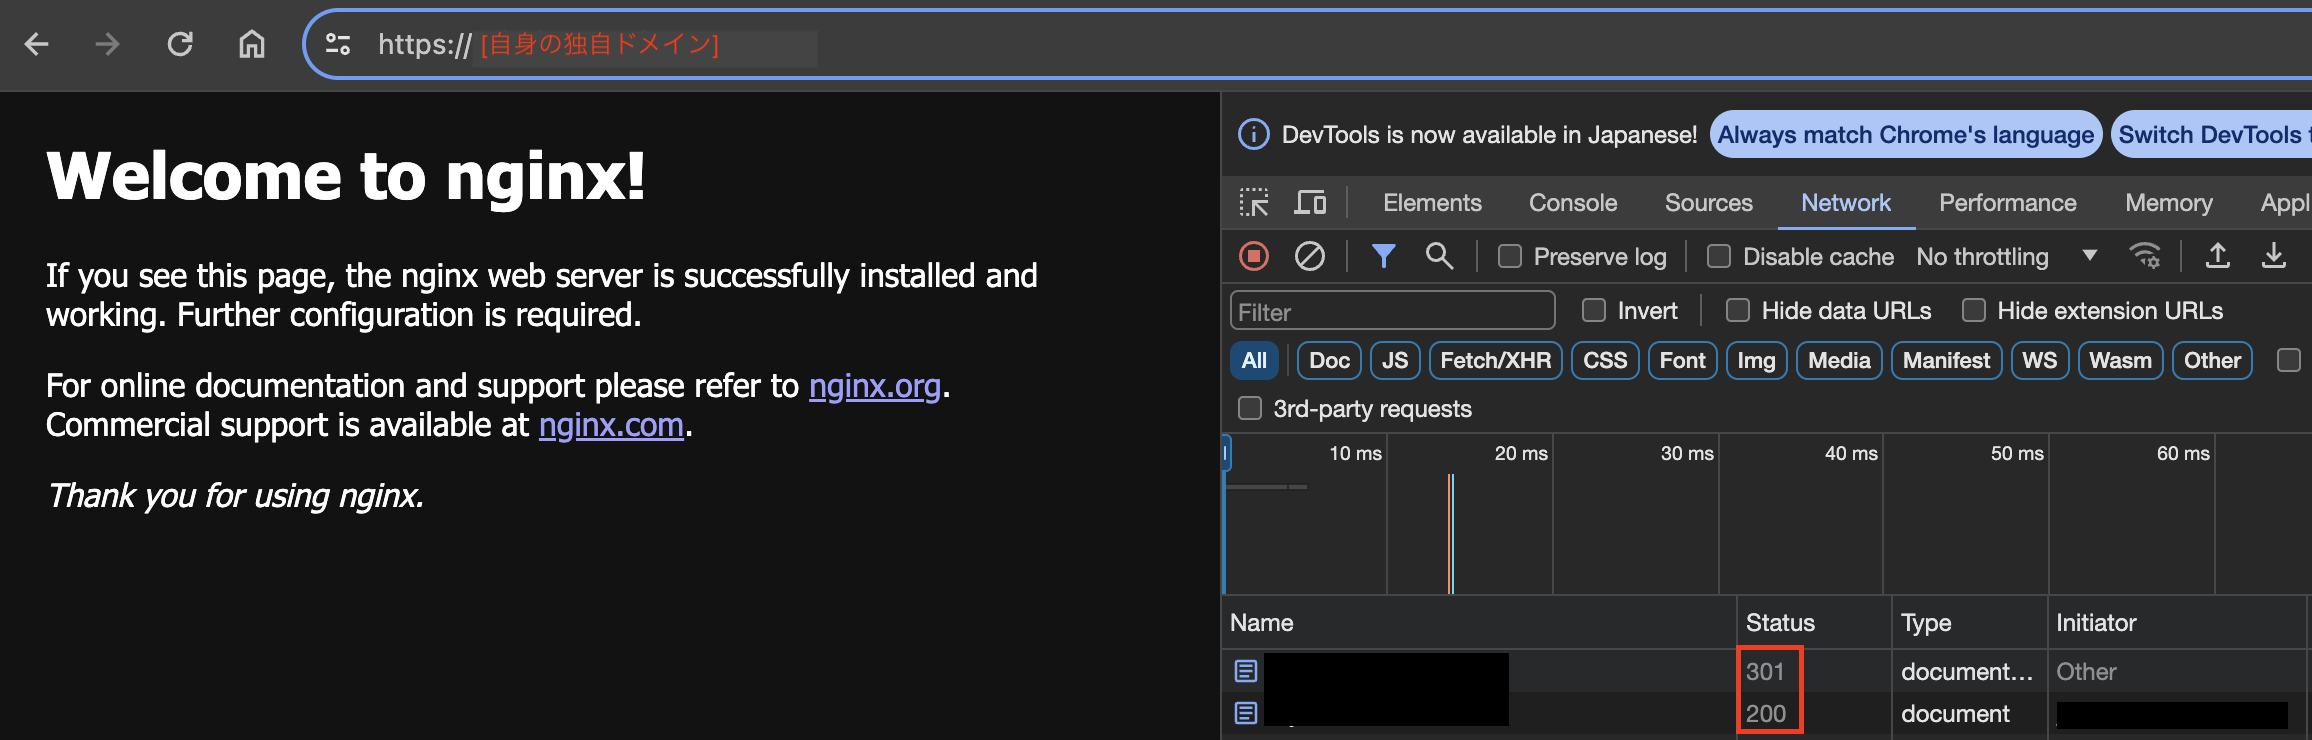Clear the network log
This screenshot has width=2312, height=740.
(x=1310, y=257)
